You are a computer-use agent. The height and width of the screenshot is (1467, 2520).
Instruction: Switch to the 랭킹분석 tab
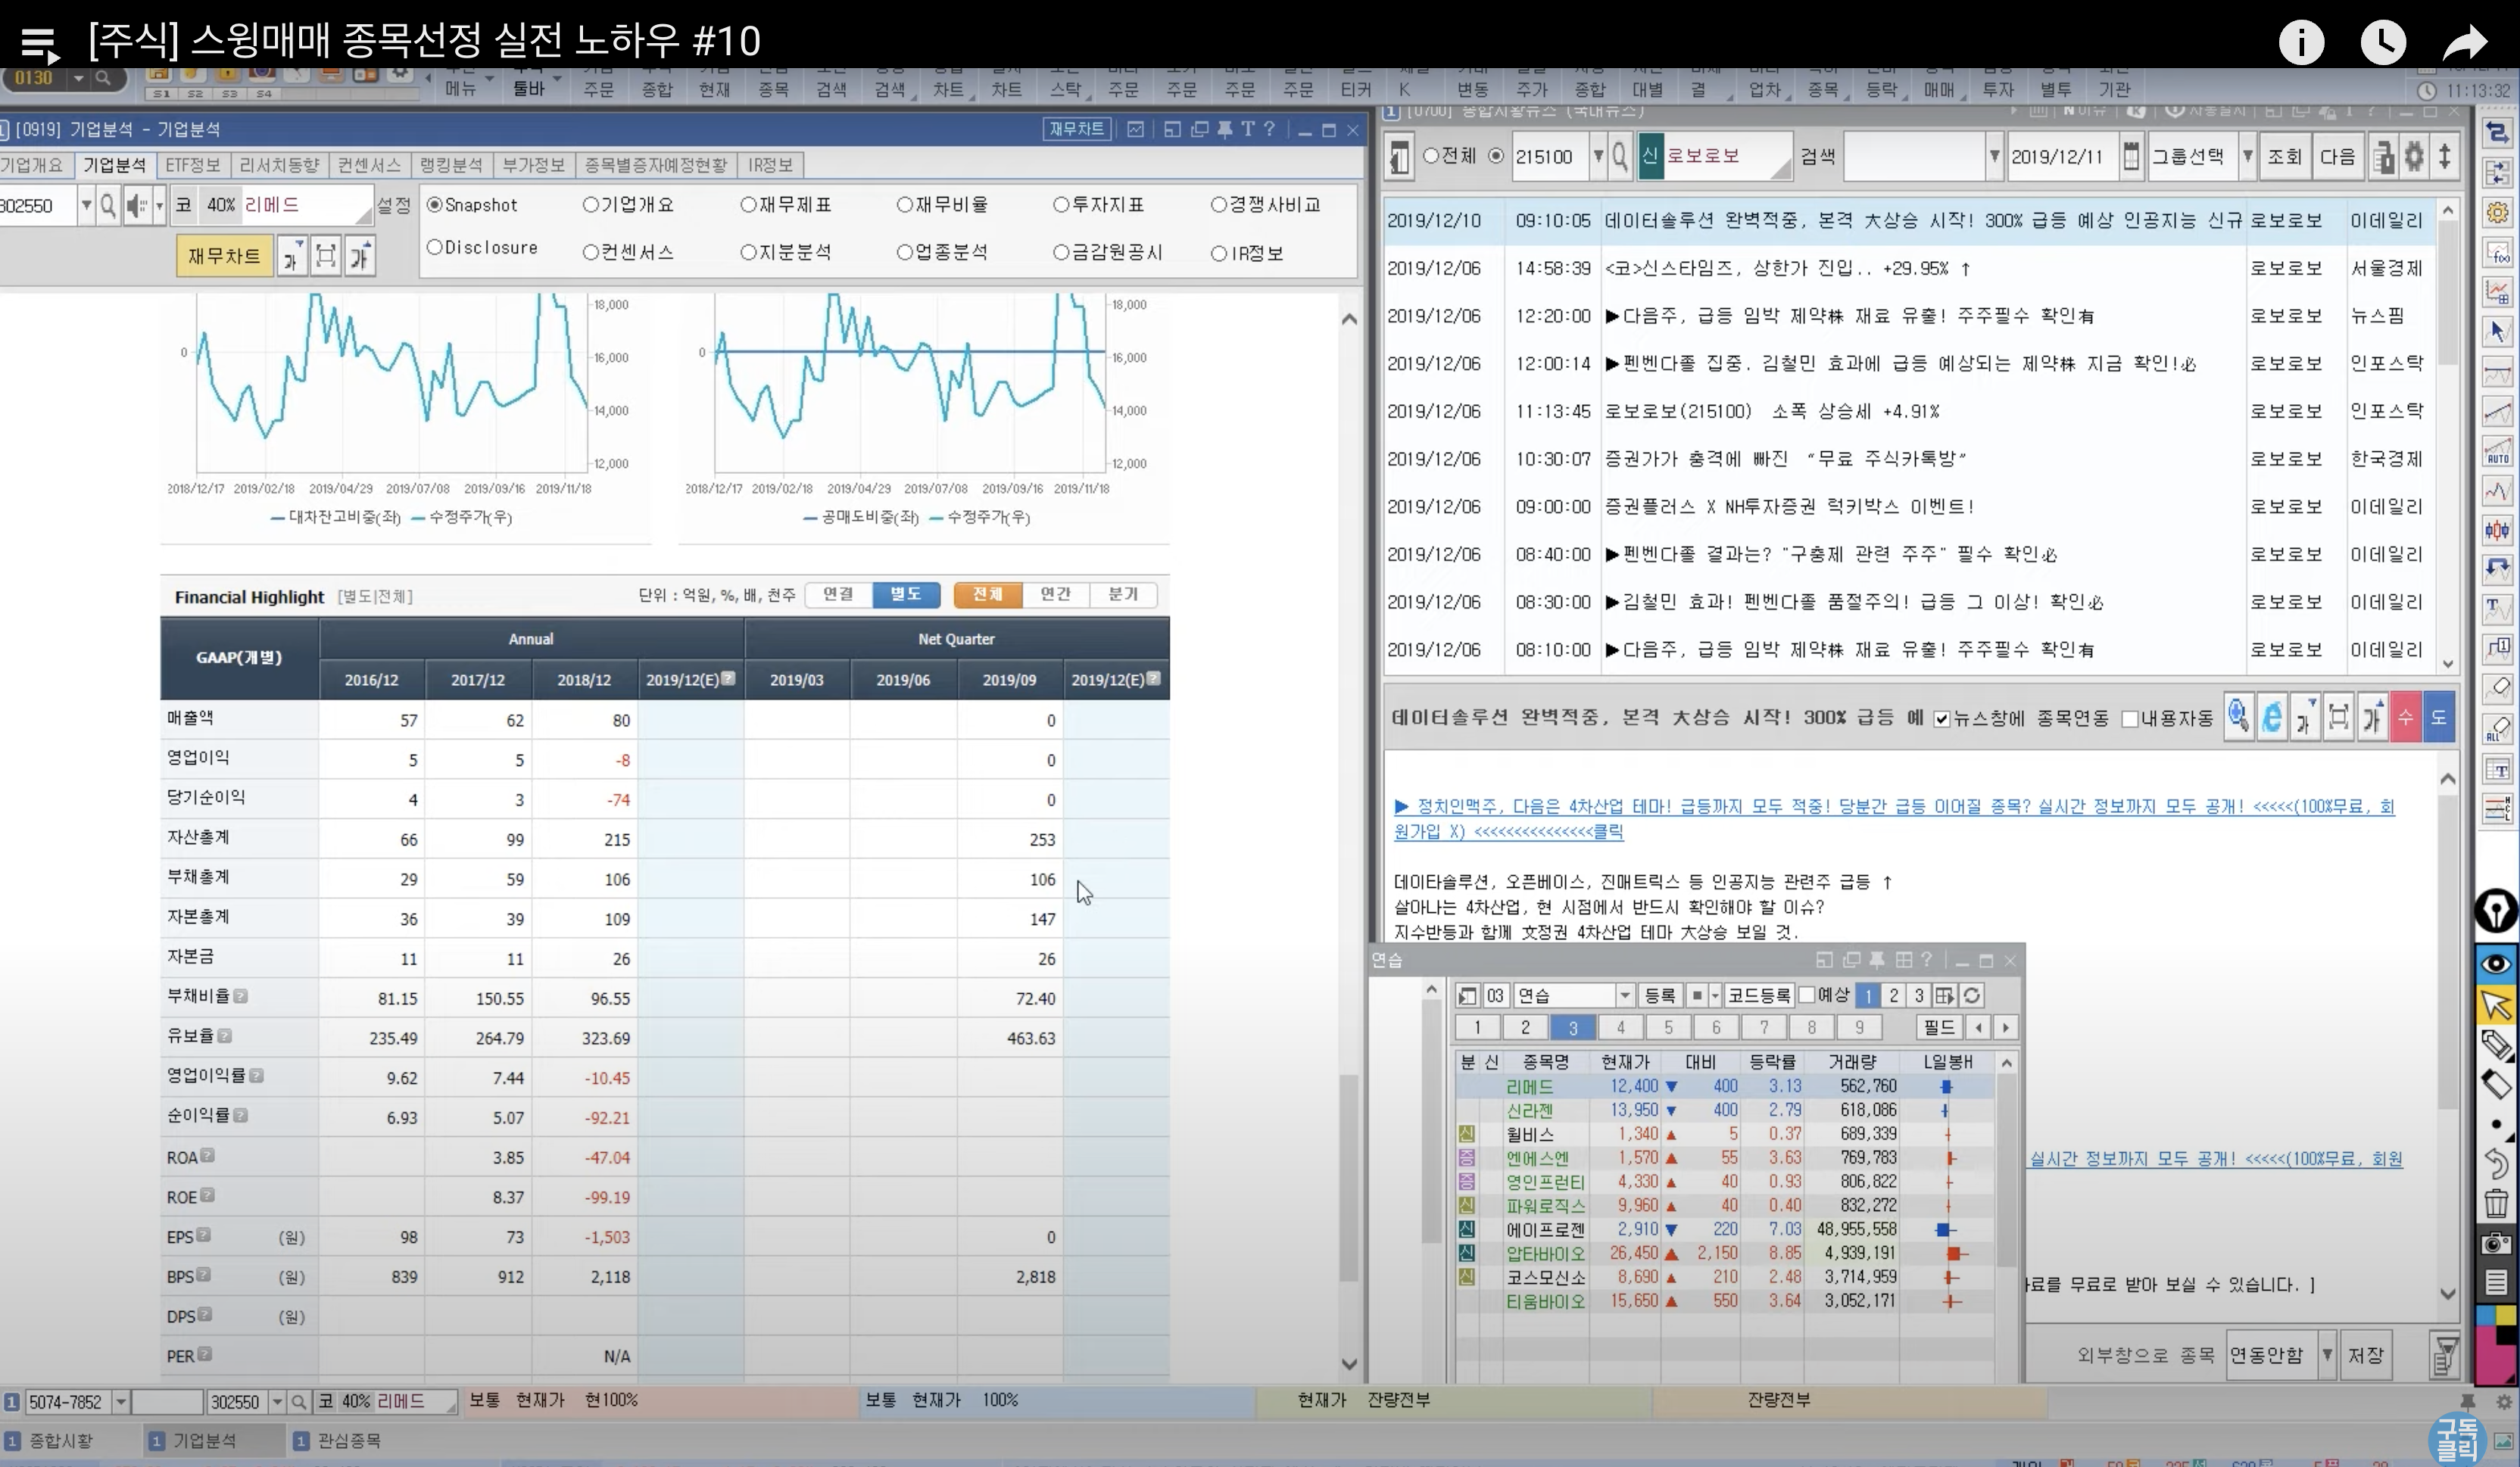coord(450,165)
